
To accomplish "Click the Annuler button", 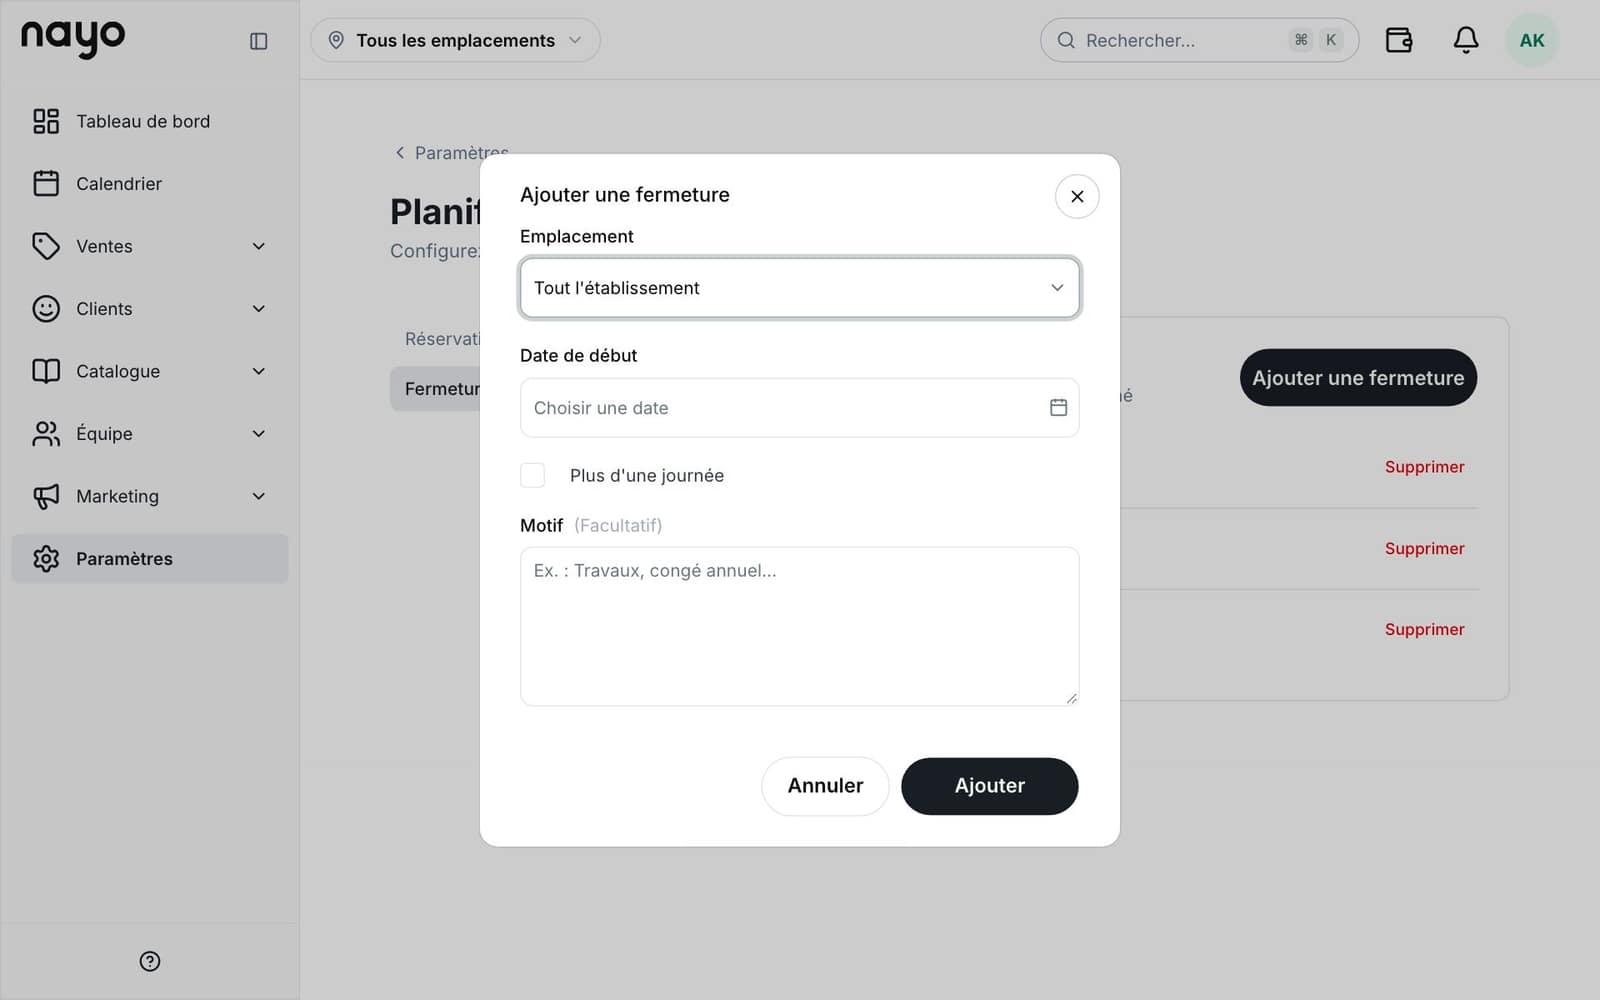I will pyautogui.click(x=825, y=786).
